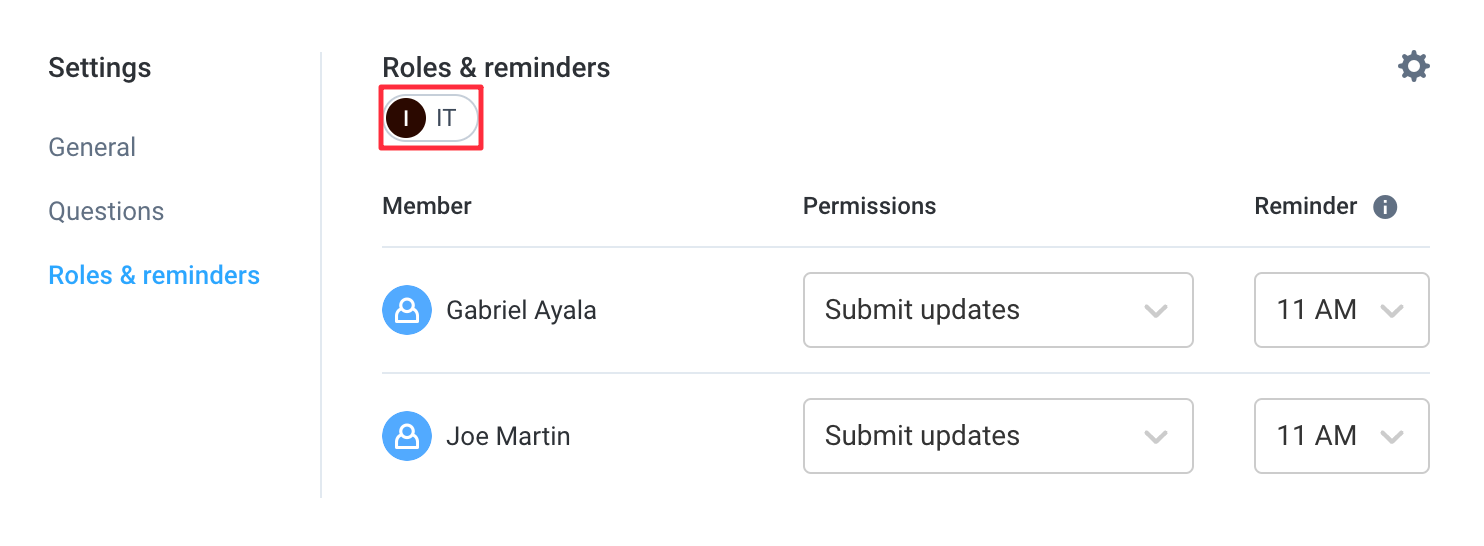Viewport: 1484px width, 546px height.
Task: Click Joe Martin's avatar icon
Action: point(407,436)
